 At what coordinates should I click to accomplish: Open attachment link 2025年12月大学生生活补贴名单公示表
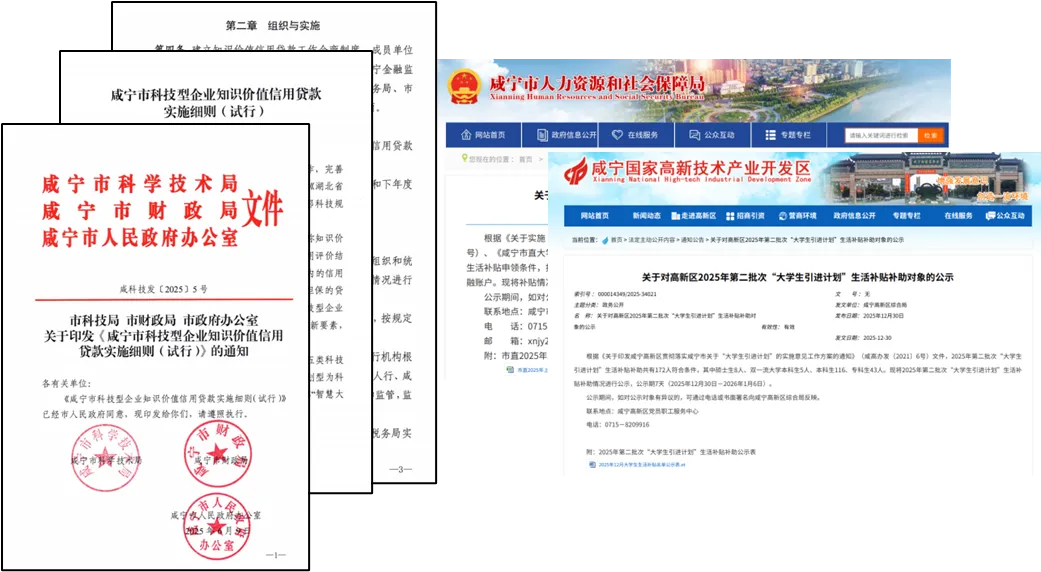click(641, 465)
